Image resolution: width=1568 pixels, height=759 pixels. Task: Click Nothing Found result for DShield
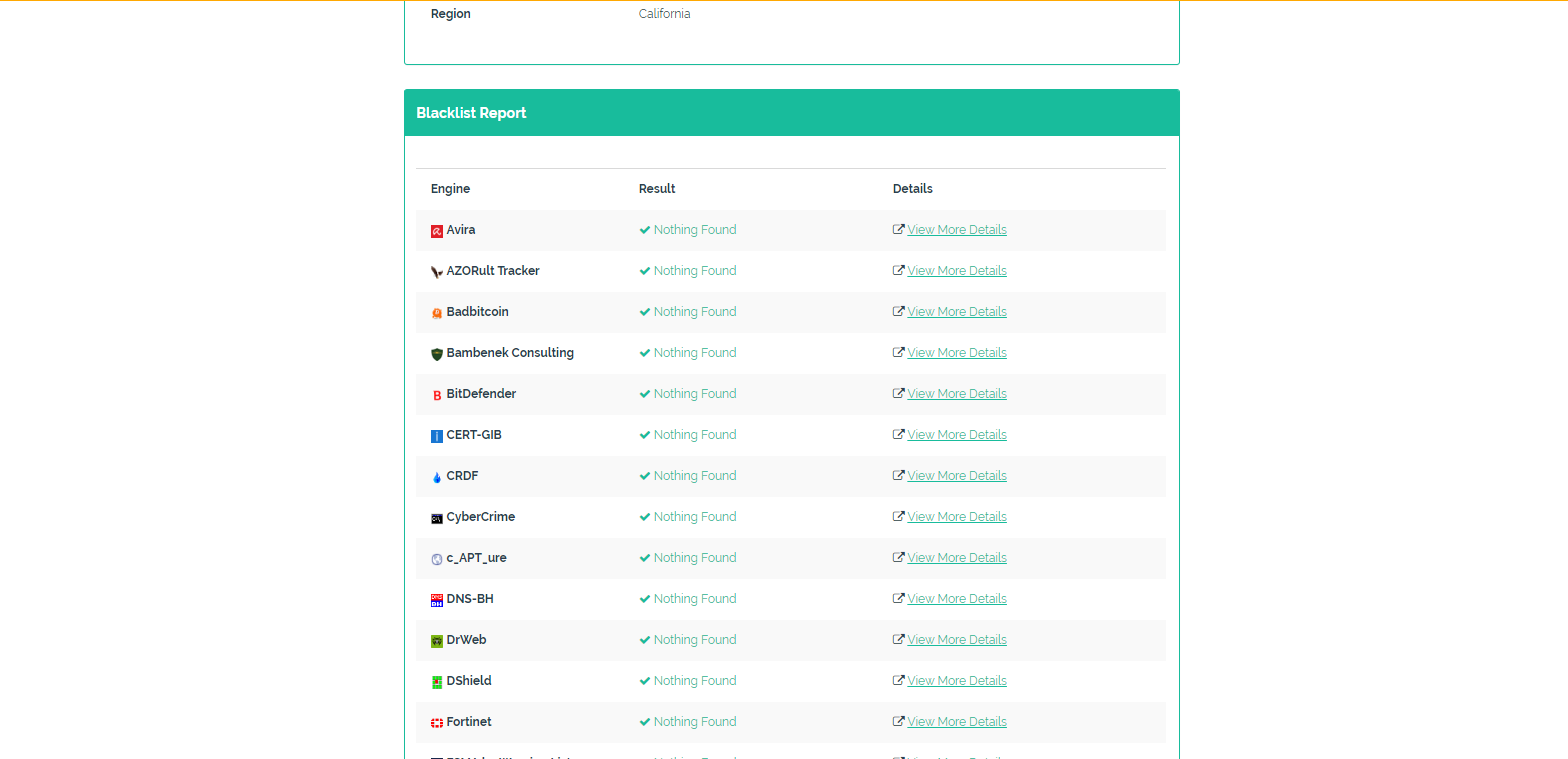[x=688, y=681]
